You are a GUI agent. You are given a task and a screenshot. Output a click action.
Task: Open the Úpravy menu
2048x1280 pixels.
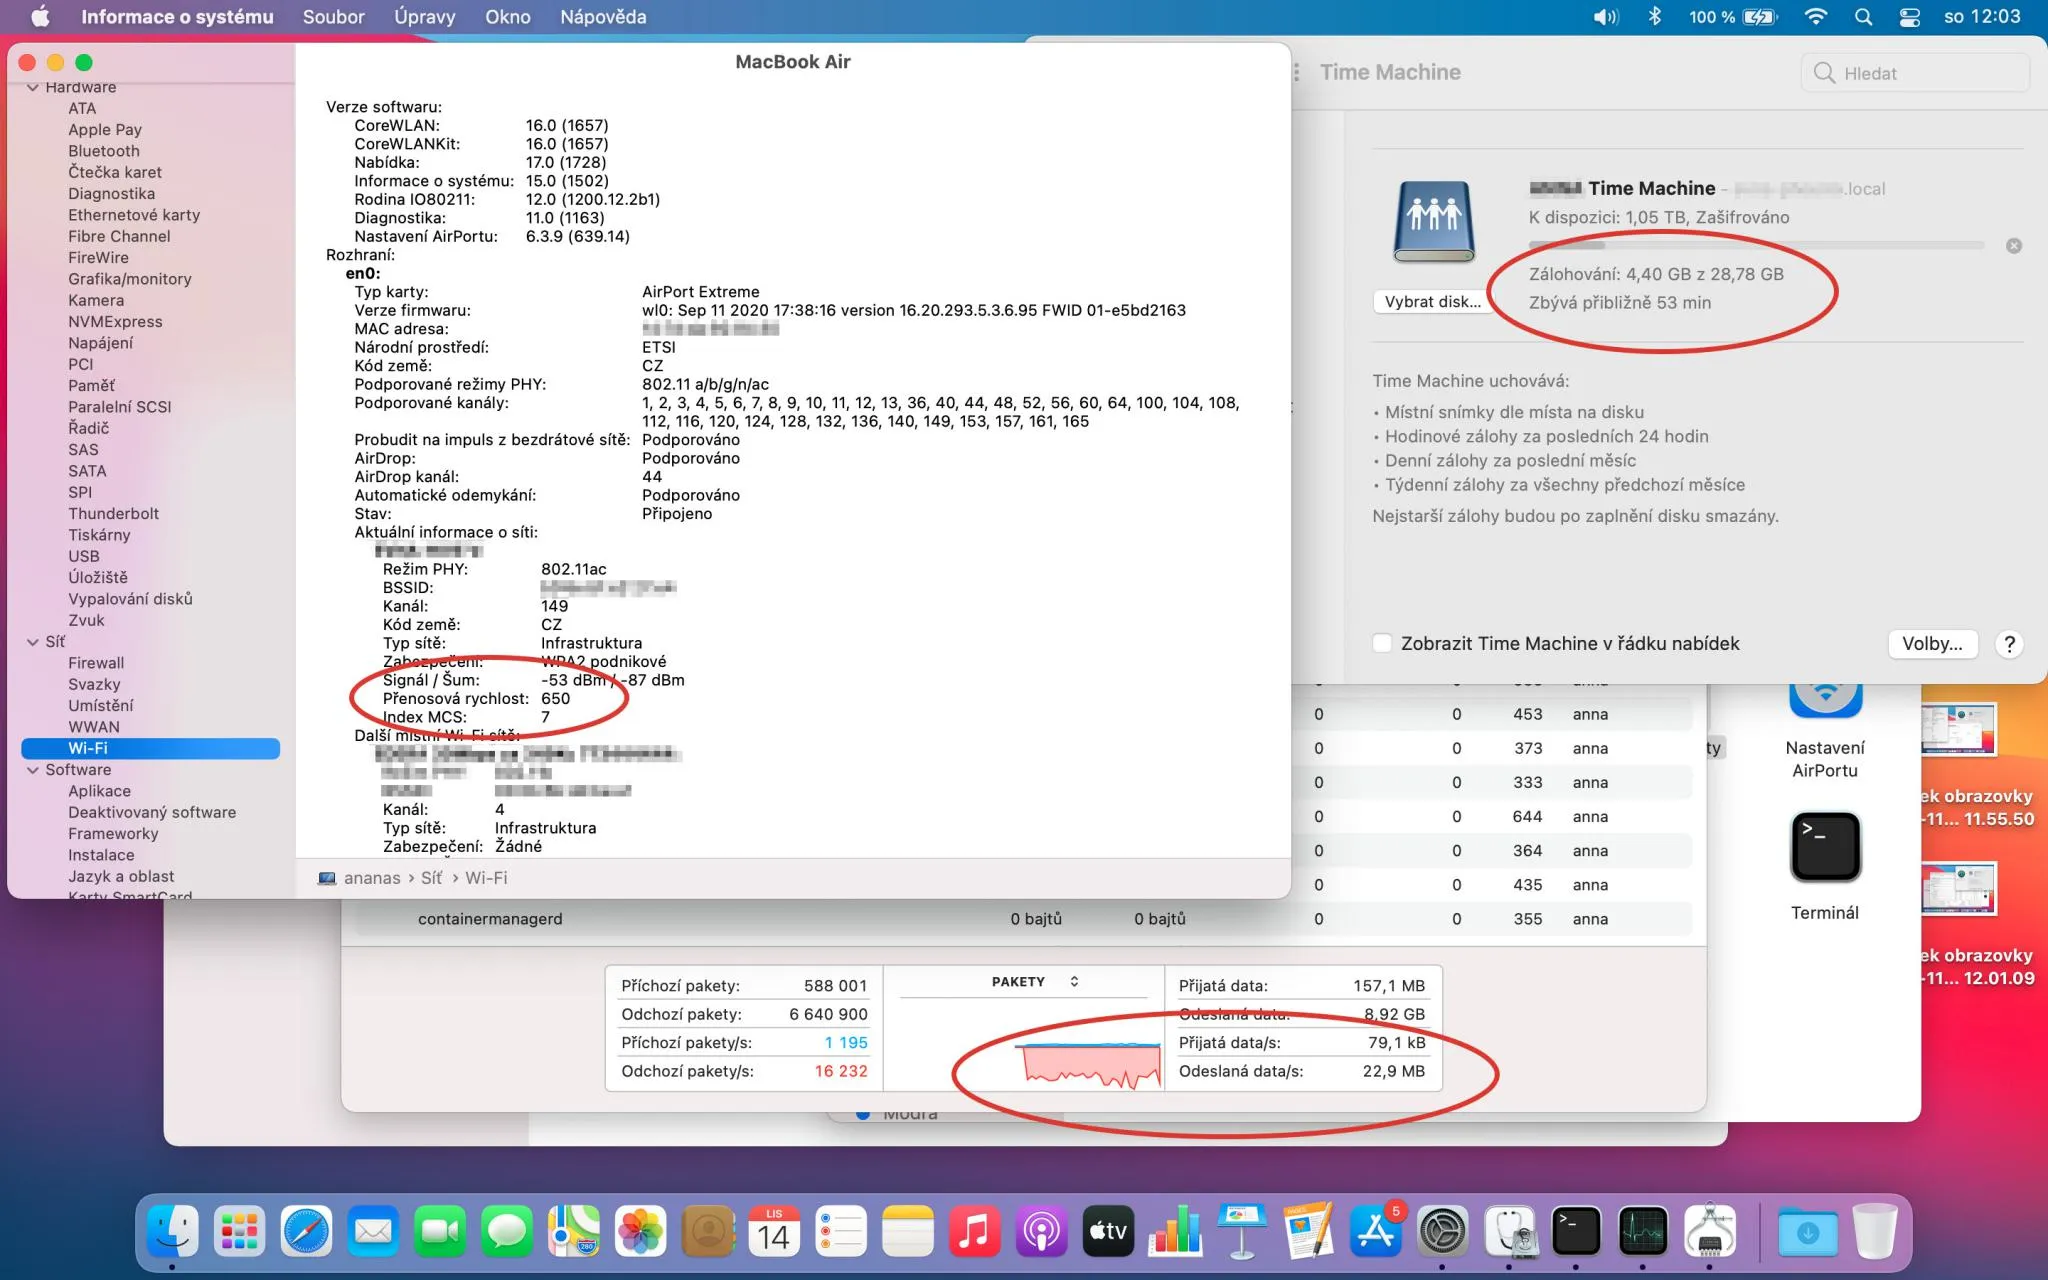click(x=425, y=17)
